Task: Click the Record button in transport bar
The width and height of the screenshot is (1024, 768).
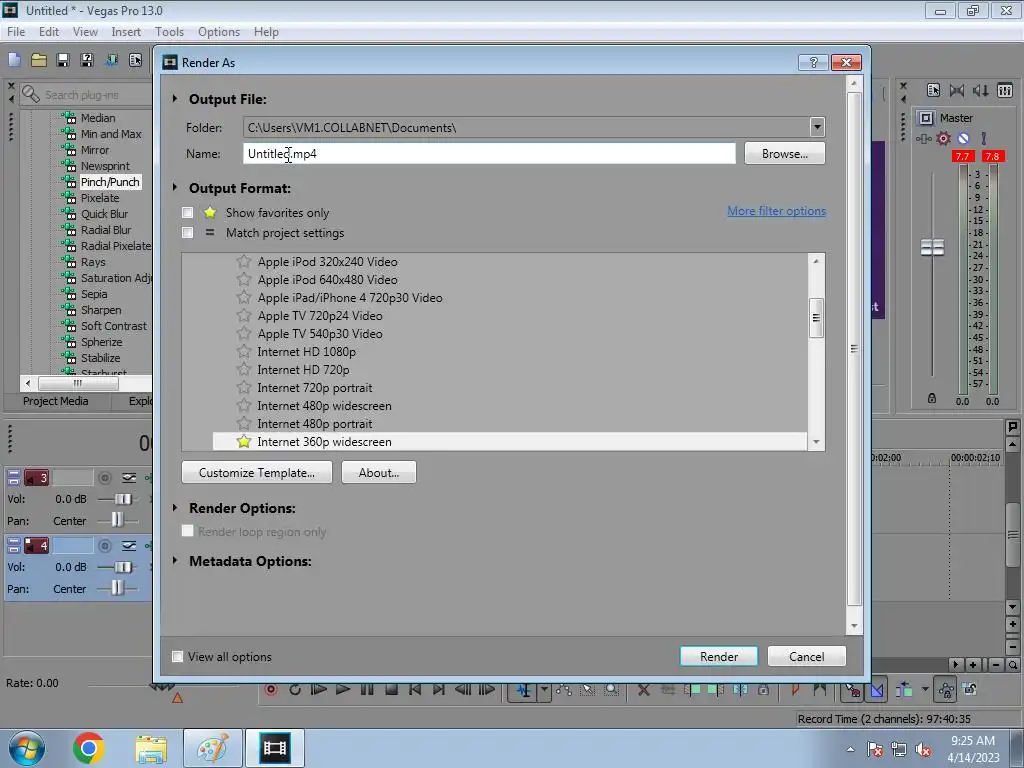Action: tap(271, 690)
